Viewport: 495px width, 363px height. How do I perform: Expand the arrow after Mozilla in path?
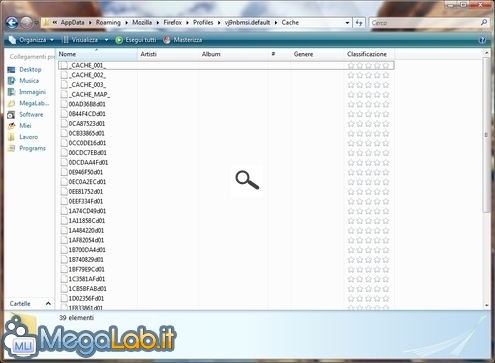point(158,23)
